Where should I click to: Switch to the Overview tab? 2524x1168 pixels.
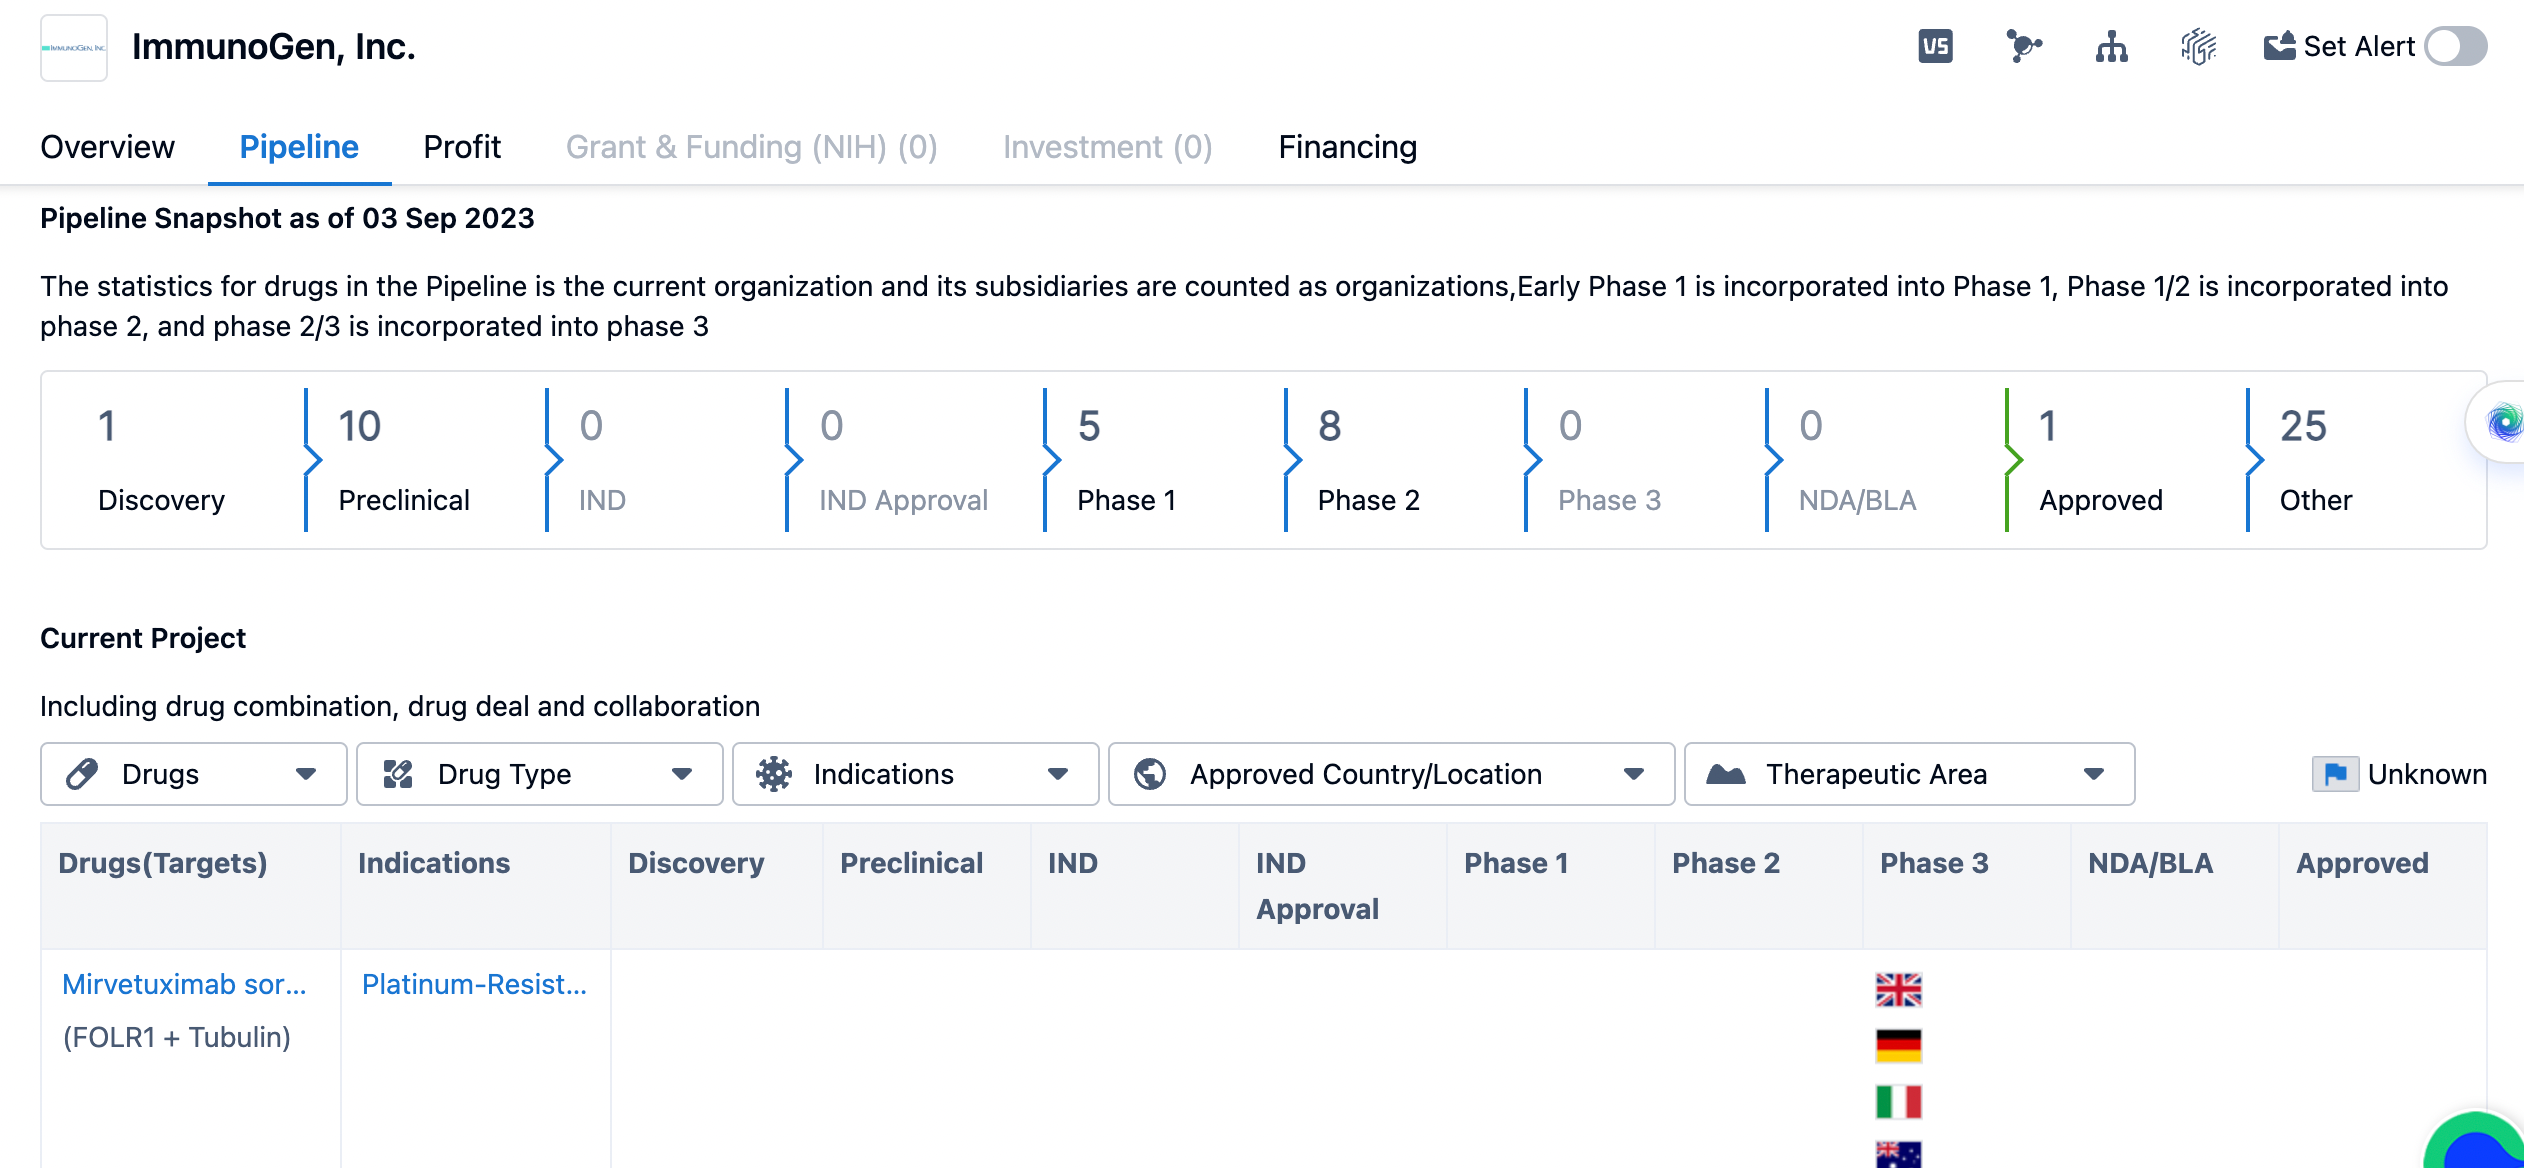[x=107, y=147]
